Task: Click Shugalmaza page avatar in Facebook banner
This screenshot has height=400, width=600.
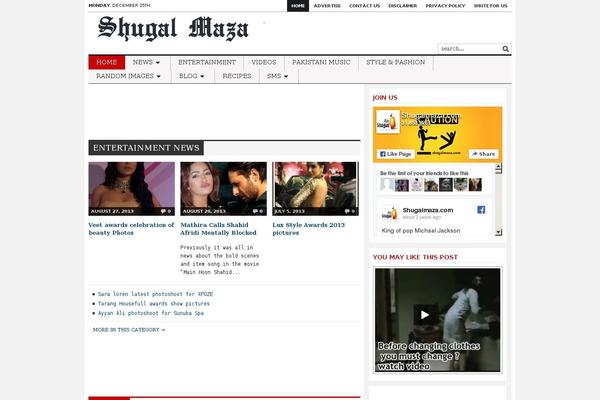Action: (388, 122)
